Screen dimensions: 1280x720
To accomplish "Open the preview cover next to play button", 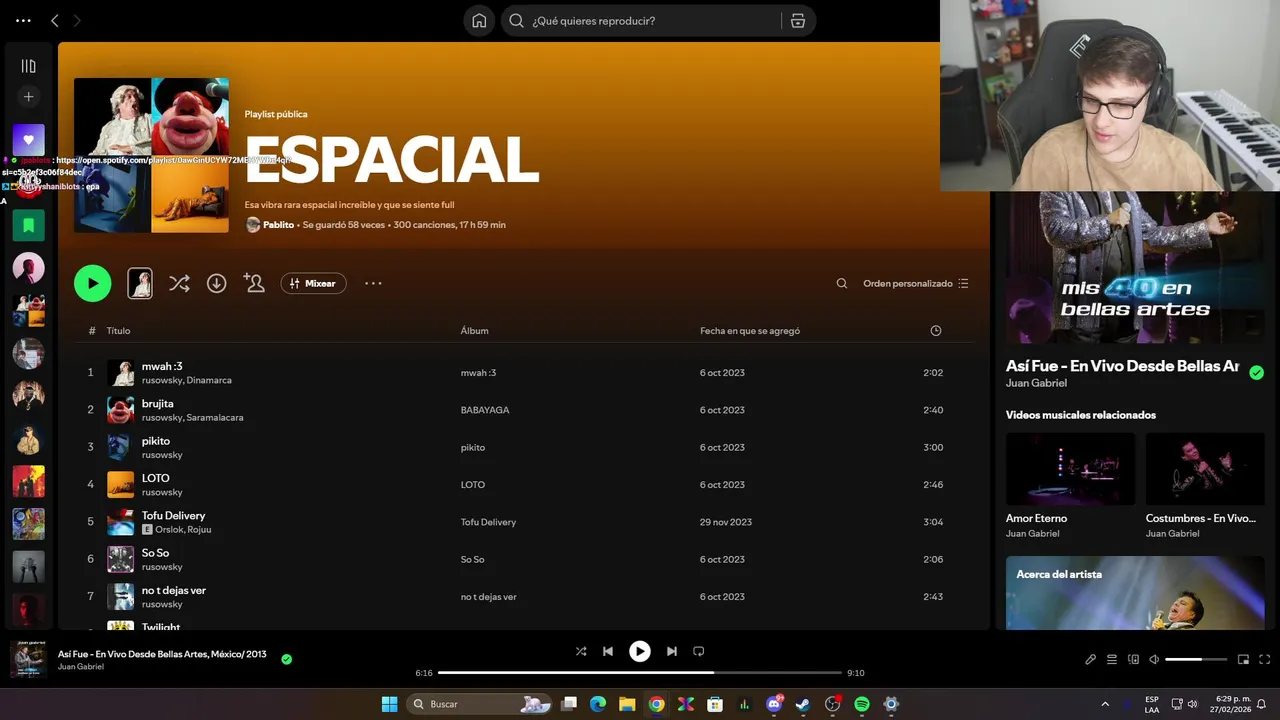I will coord(140,283).
